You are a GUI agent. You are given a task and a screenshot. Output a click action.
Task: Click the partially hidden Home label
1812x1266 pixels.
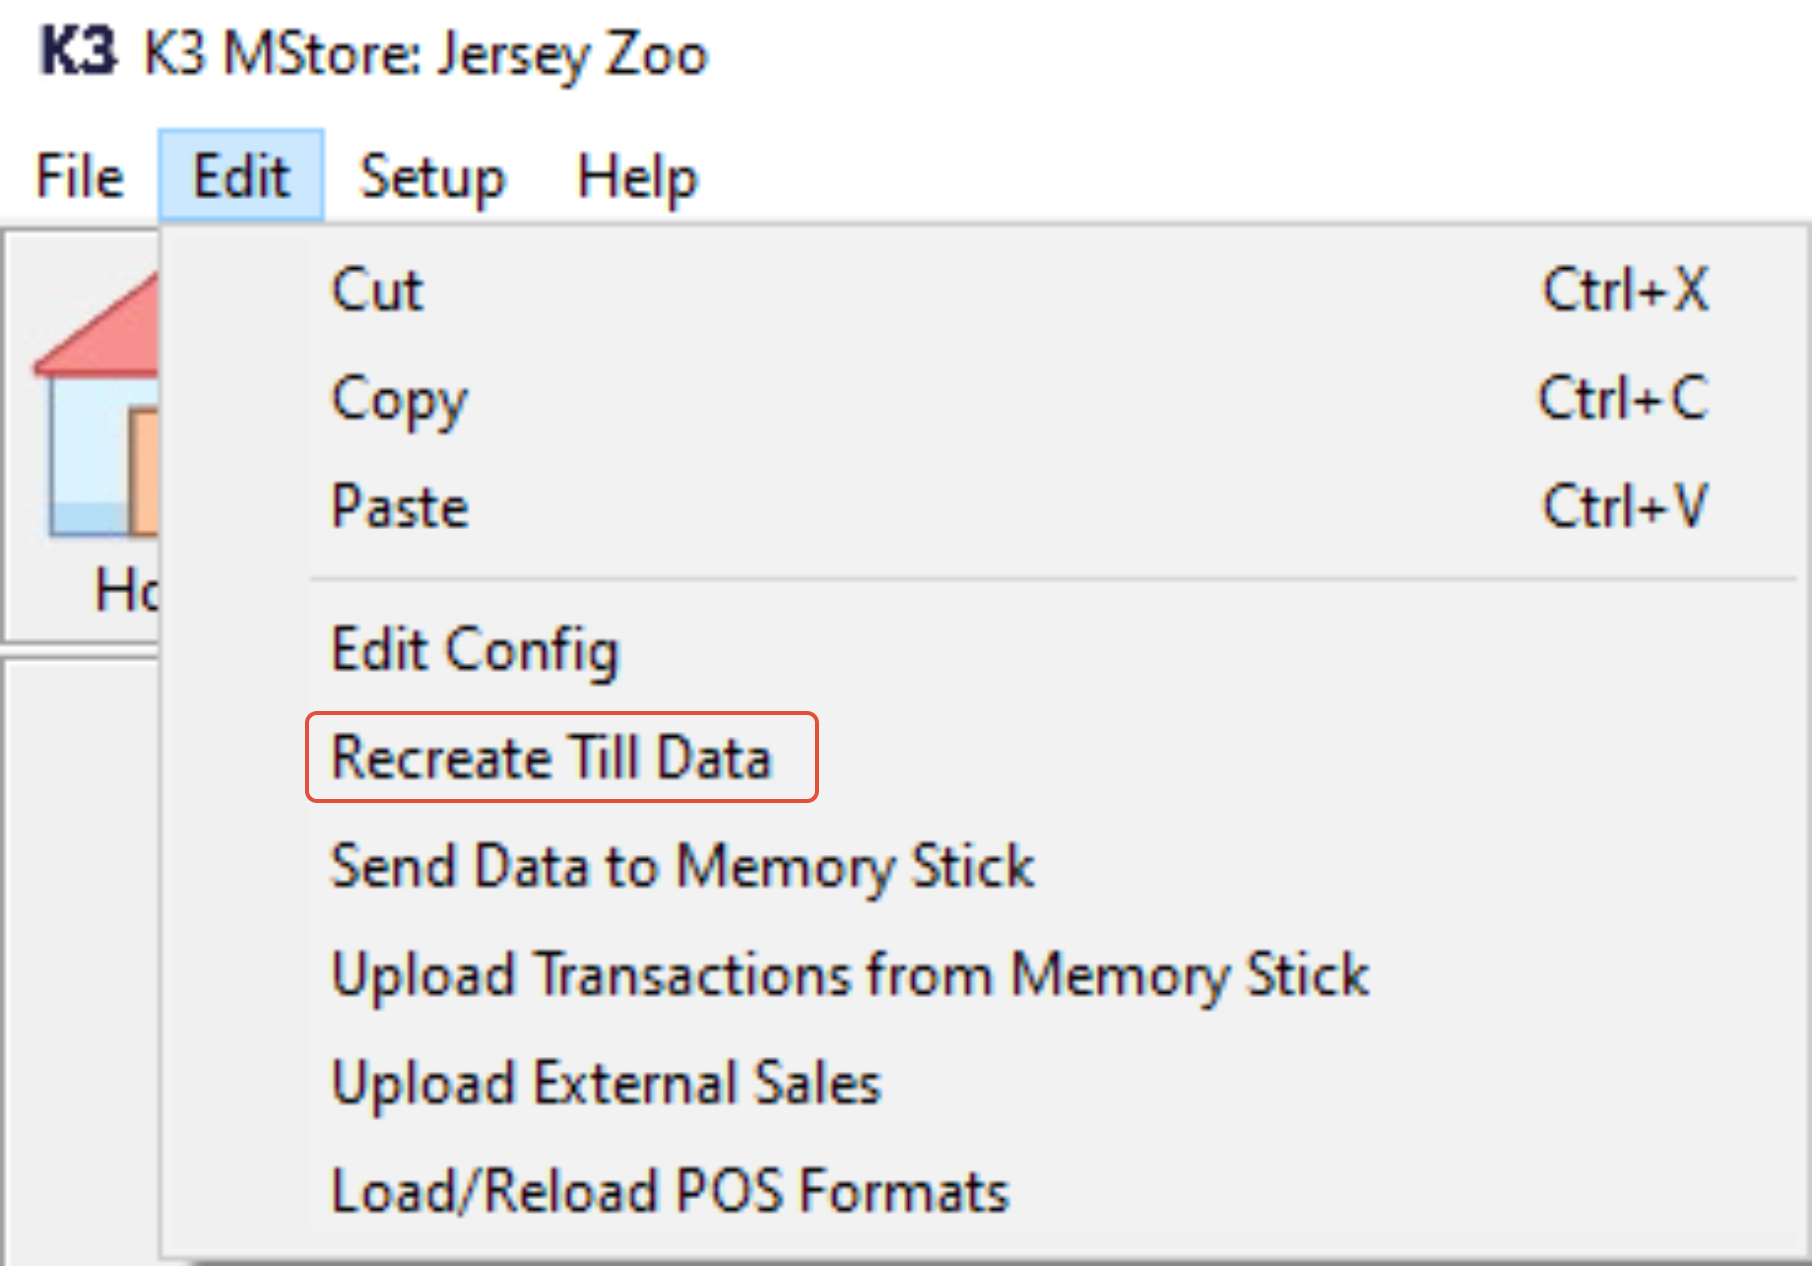click(126, 590)
